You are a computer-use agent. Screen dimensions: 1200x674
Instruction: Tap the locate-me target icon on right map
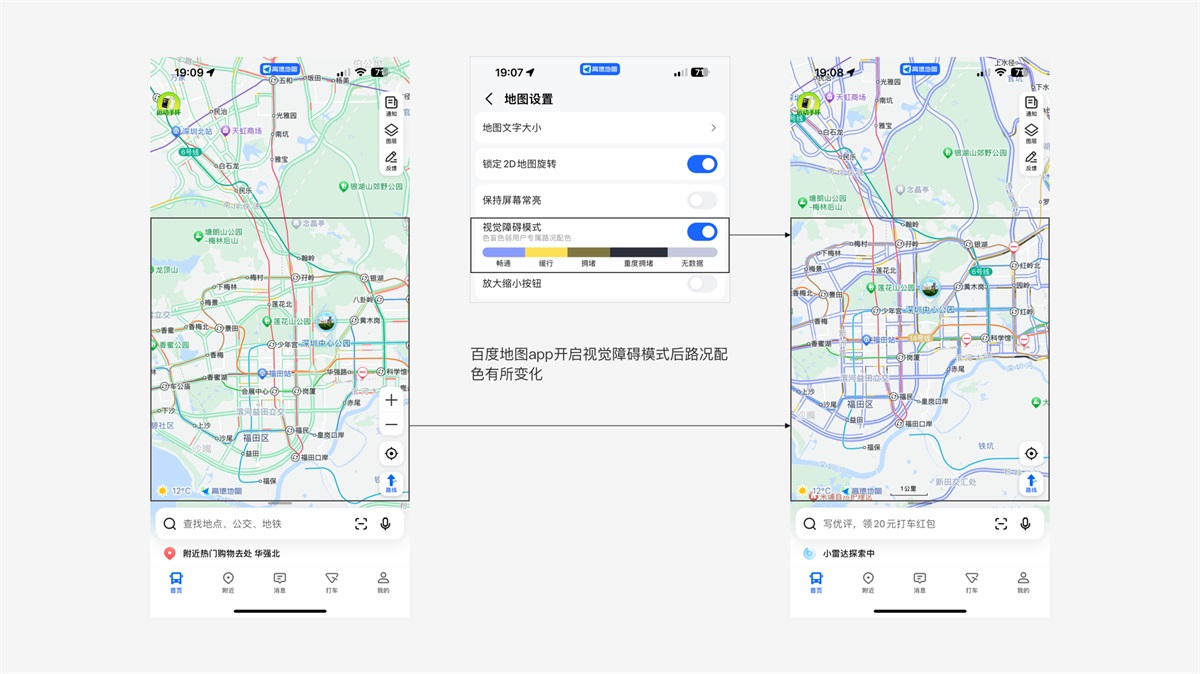tap(1031, 453)
